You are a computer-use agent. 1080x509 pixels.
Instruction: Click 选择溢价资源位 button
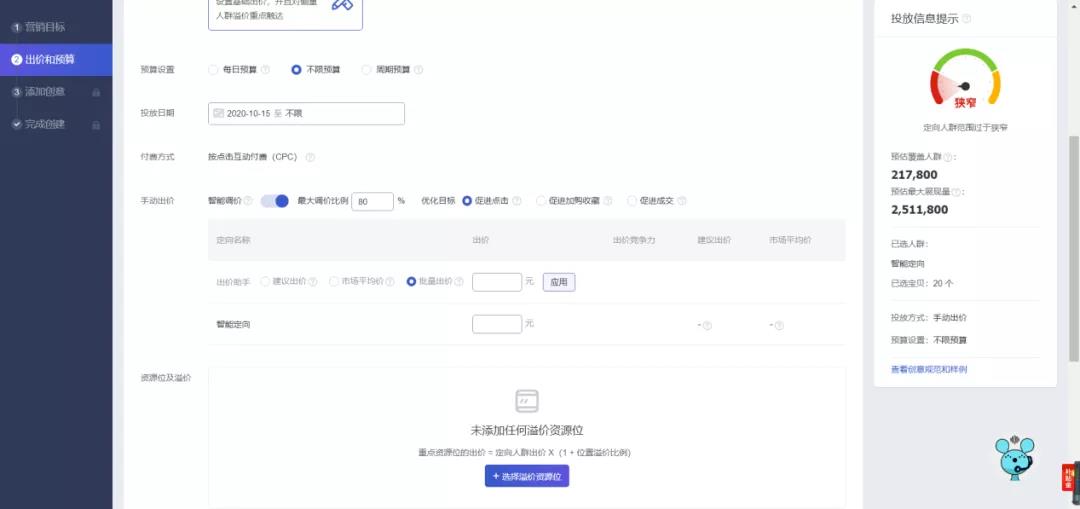click(527, 476)
